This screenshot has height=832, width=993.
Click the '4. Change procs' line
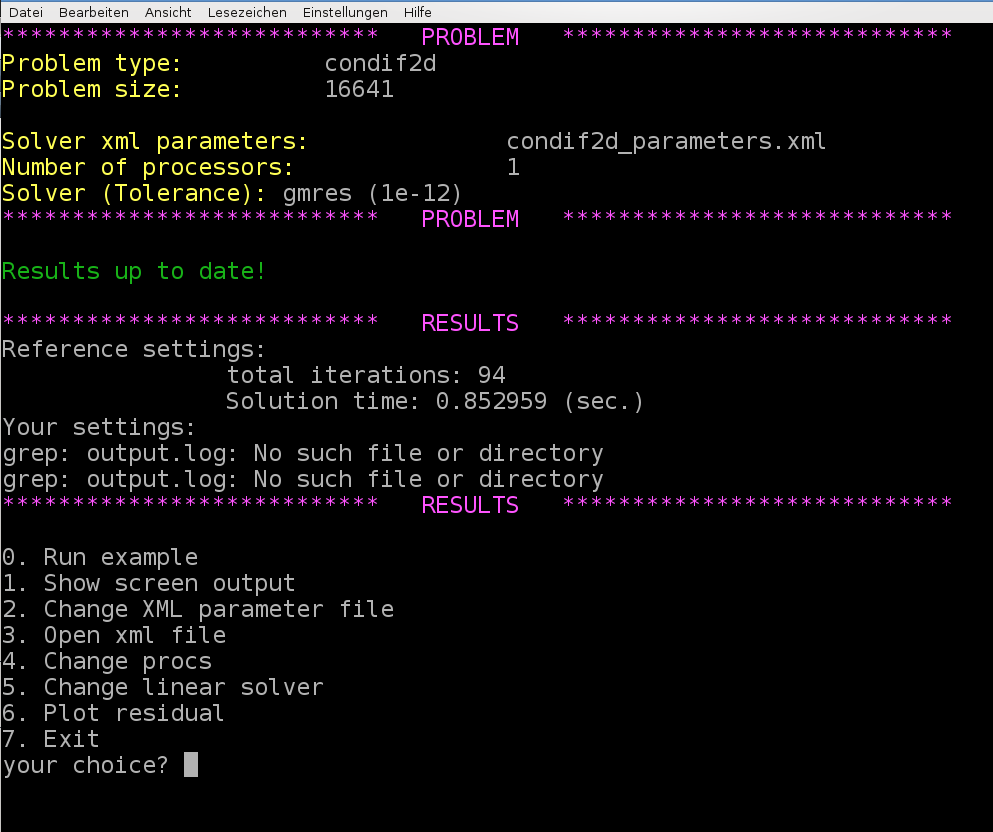(107, 661)
